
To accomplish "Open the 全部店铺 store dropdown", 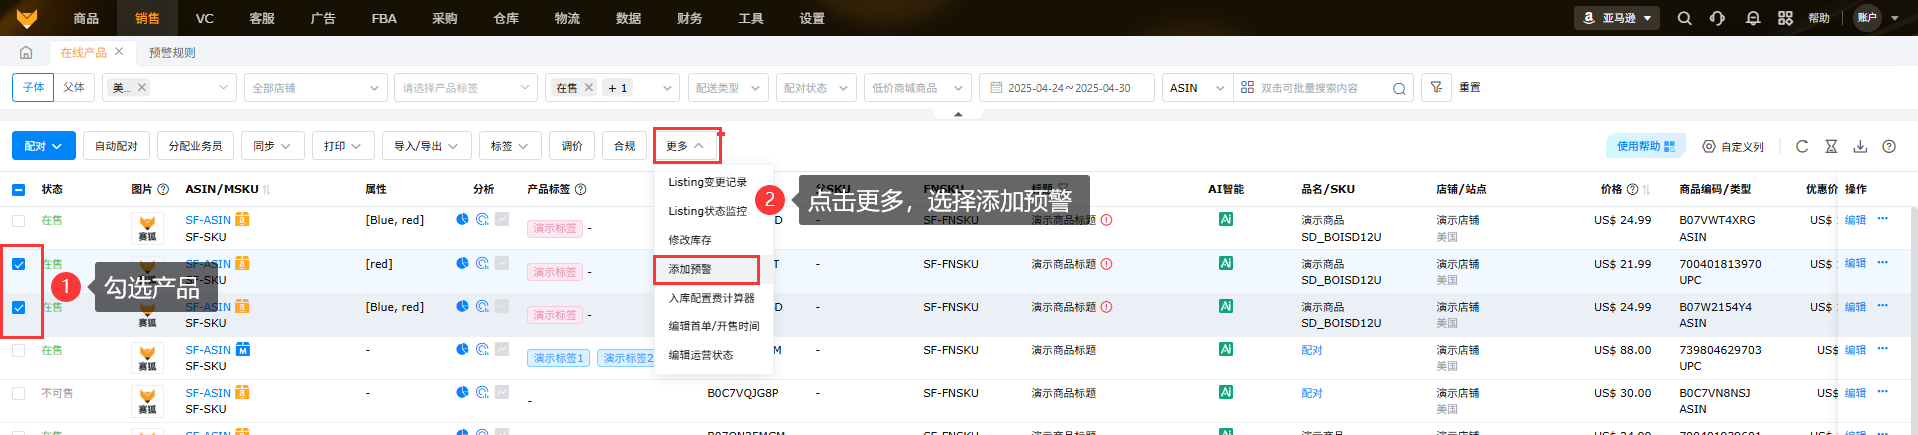I will (x=315, y=88).
